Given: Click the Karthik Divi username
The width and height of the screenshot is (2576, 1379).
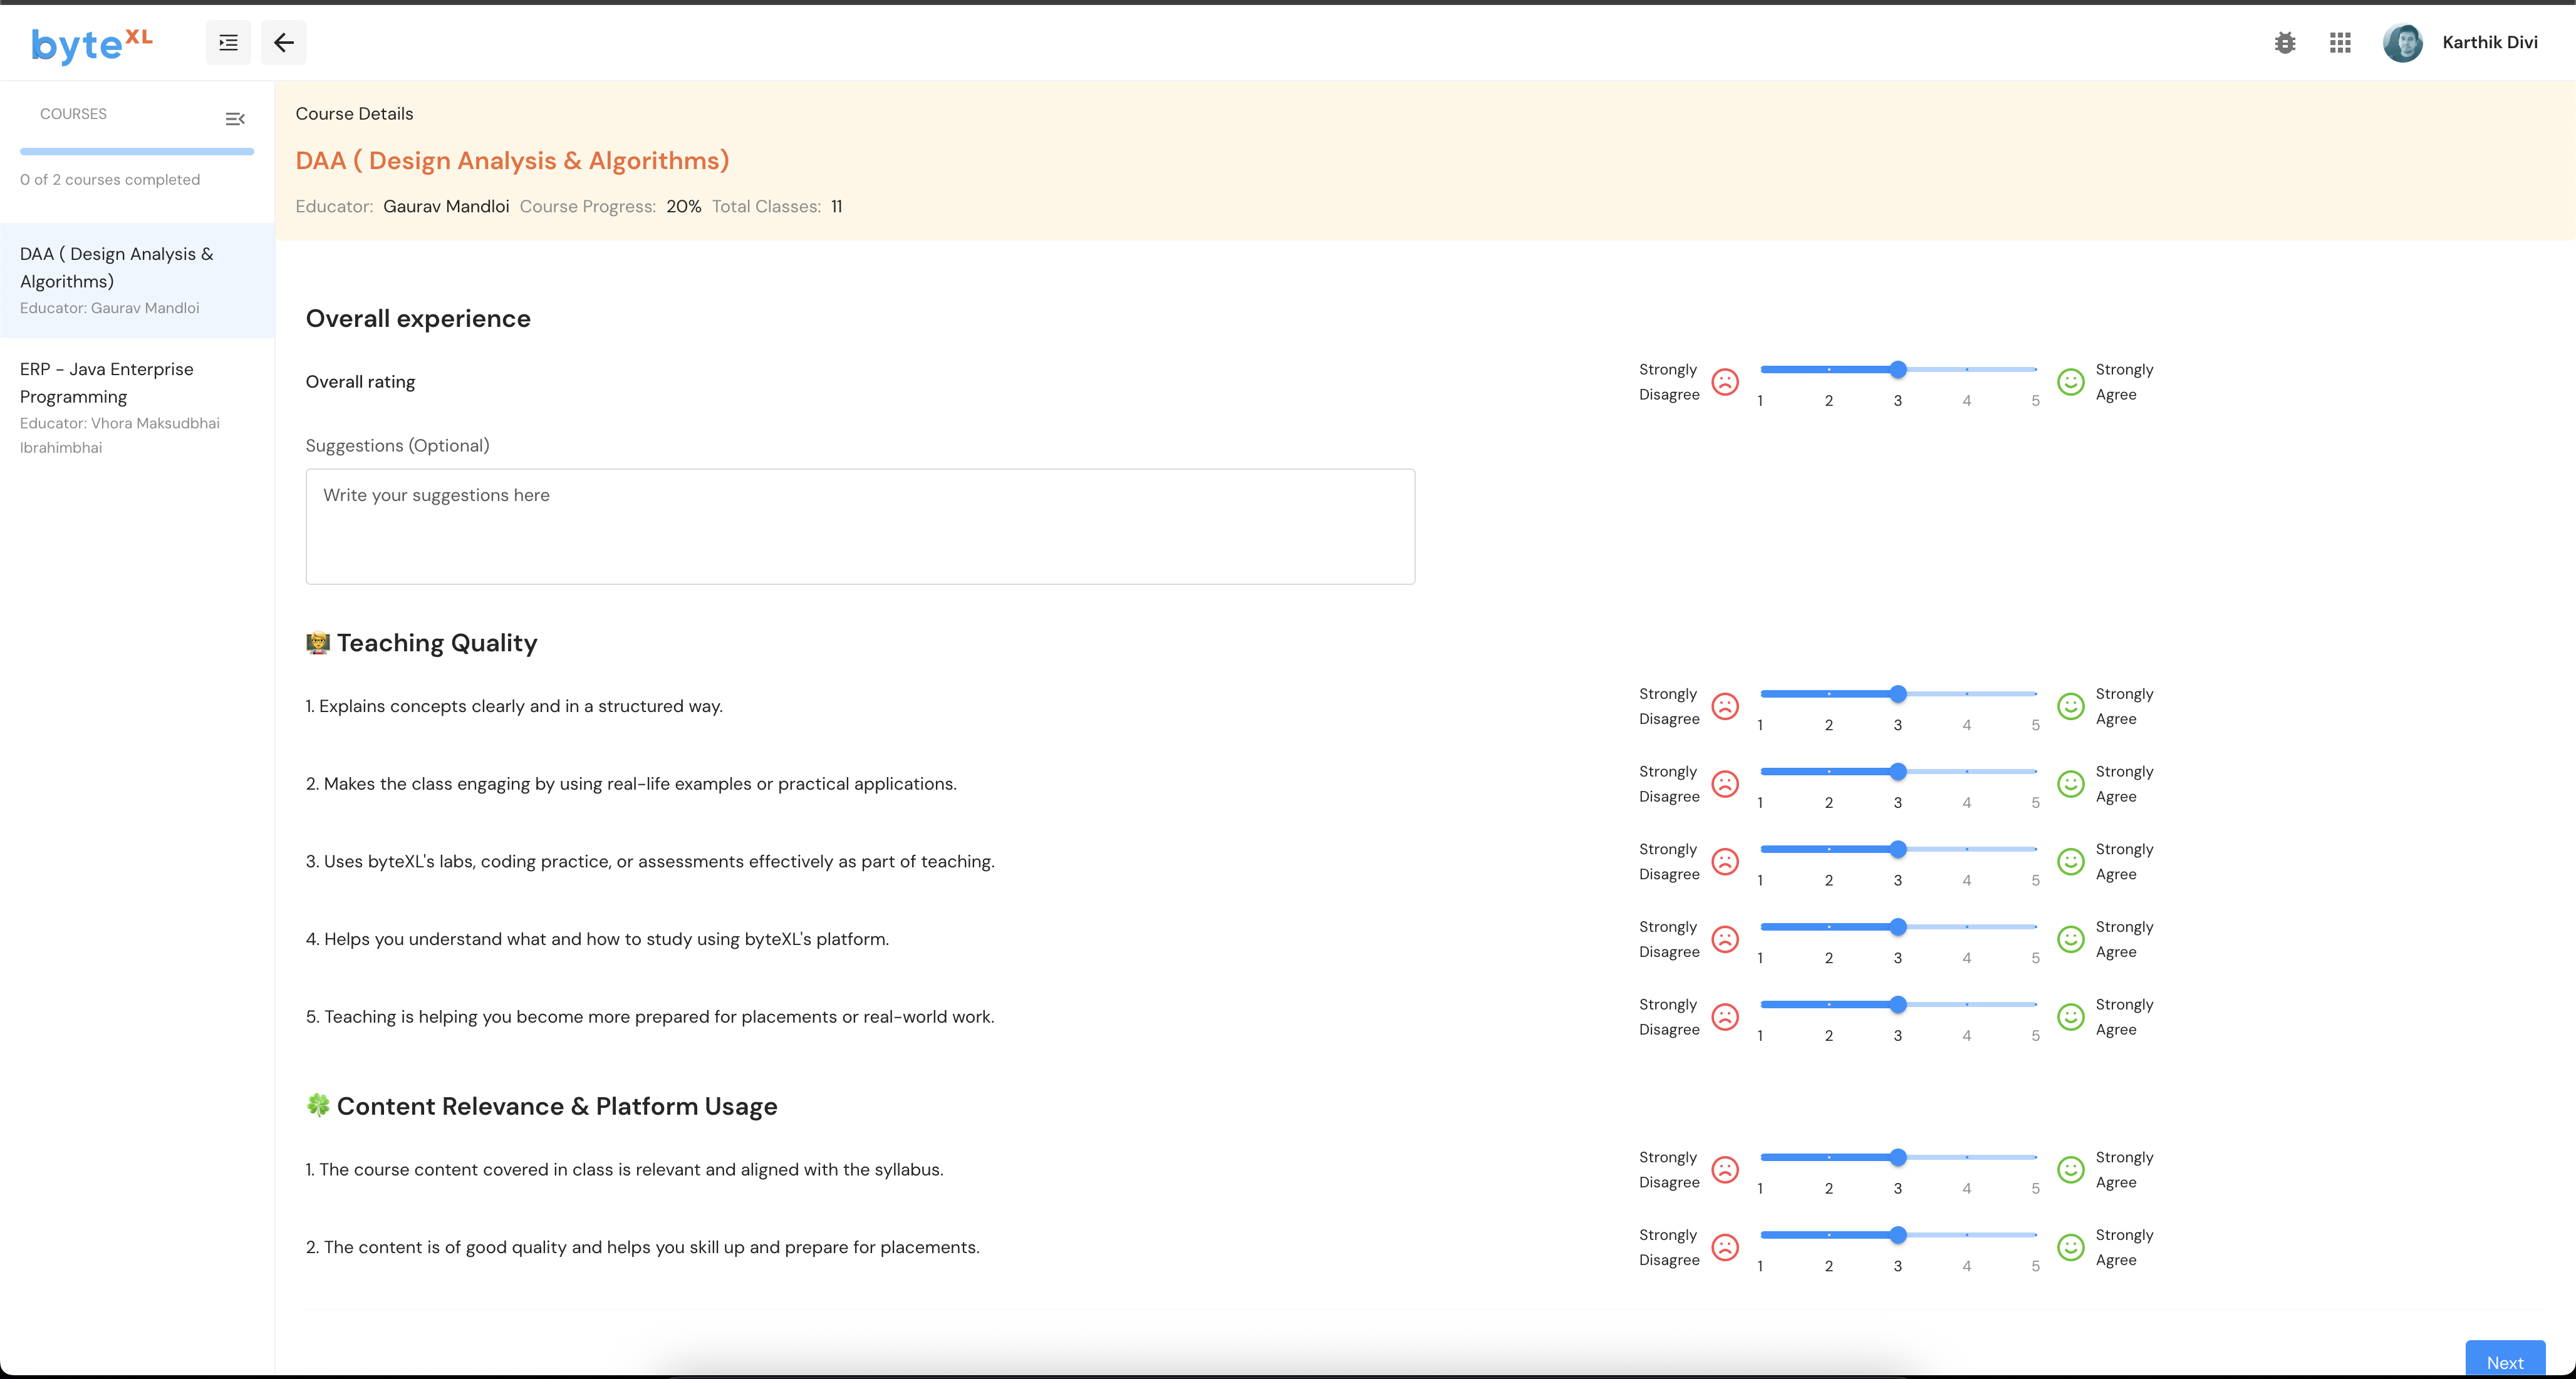Looking at the screenshot, I should (2489, 42).
